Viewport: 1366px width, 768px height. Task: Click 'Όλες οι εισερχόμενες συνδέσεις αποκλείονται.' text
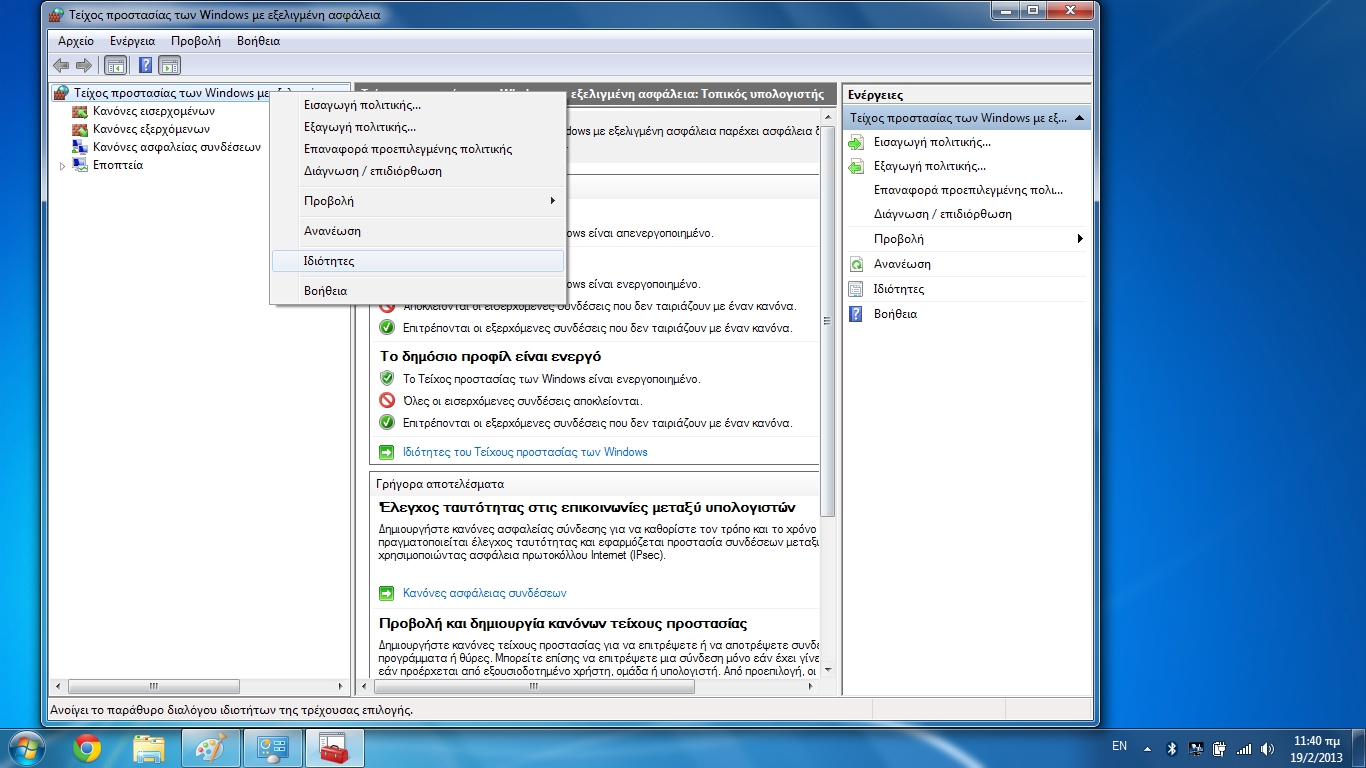pyautogui.click(x=522, y=401)
